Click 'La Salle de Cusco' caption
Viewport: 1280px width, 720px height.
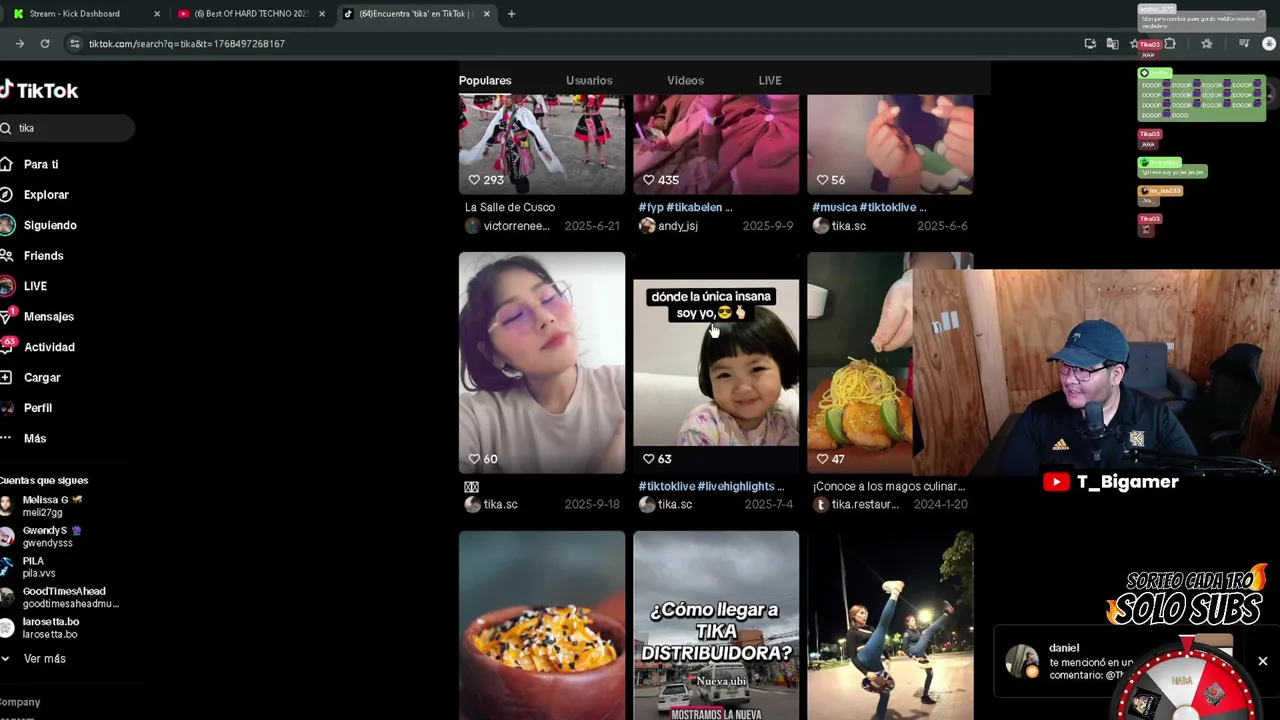tap(510, 207)
